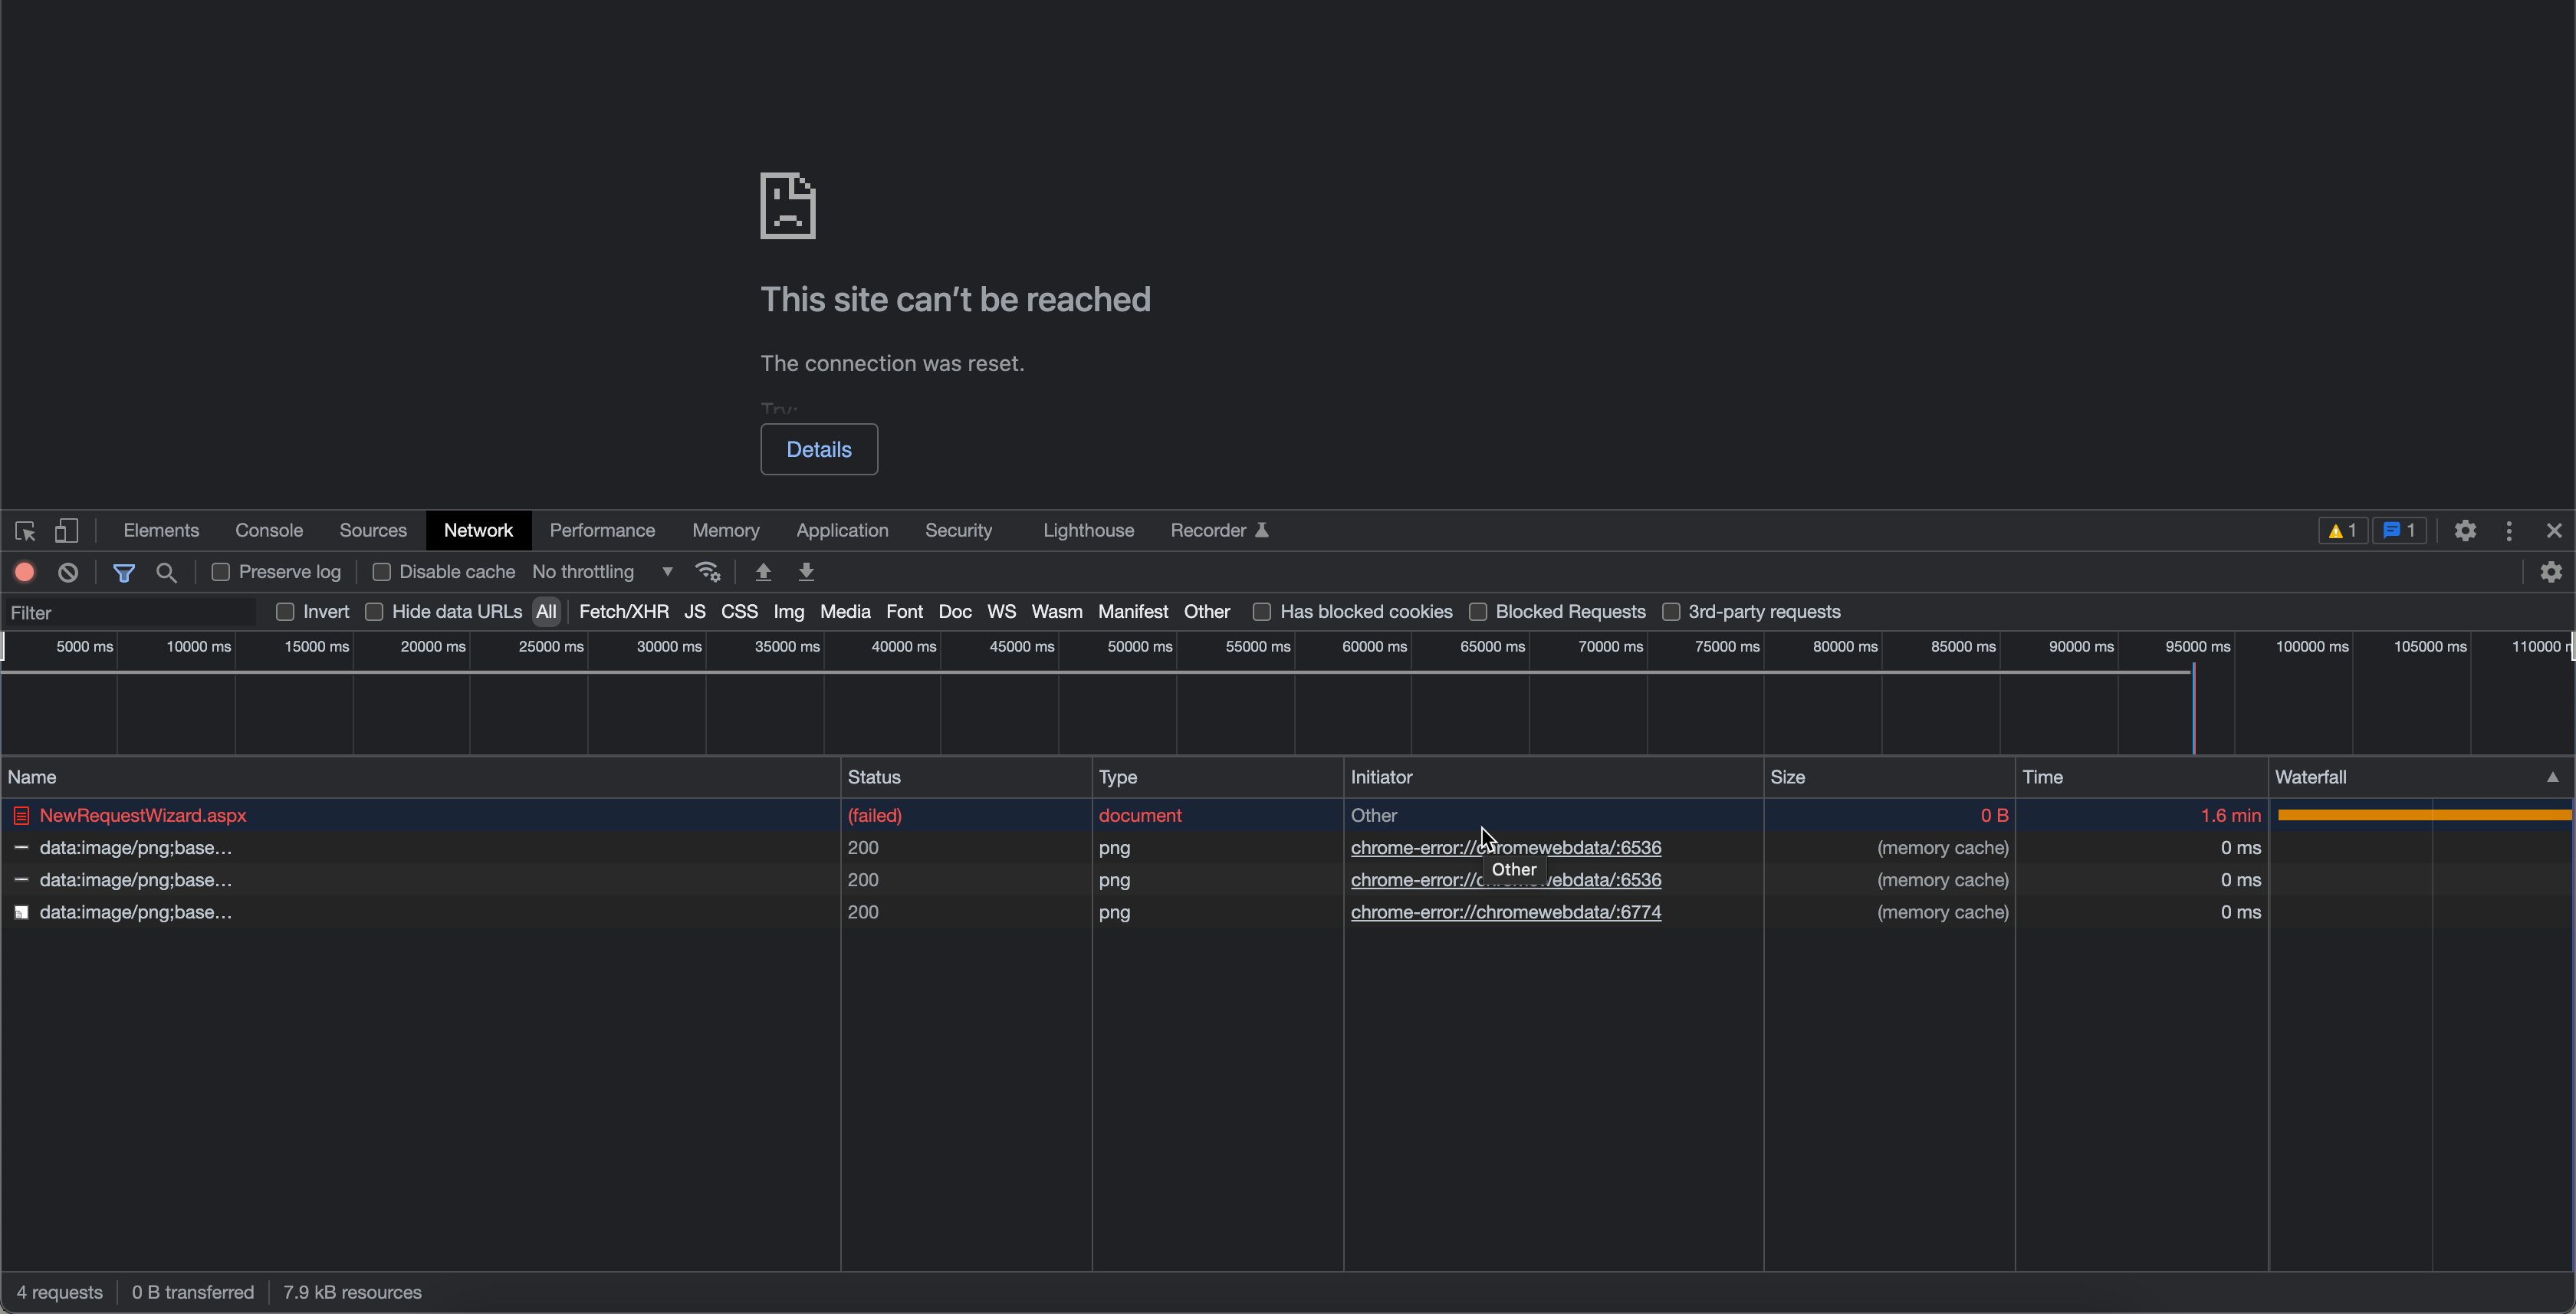Clear the network log
2576x1314 pixels.
[68, 572]
